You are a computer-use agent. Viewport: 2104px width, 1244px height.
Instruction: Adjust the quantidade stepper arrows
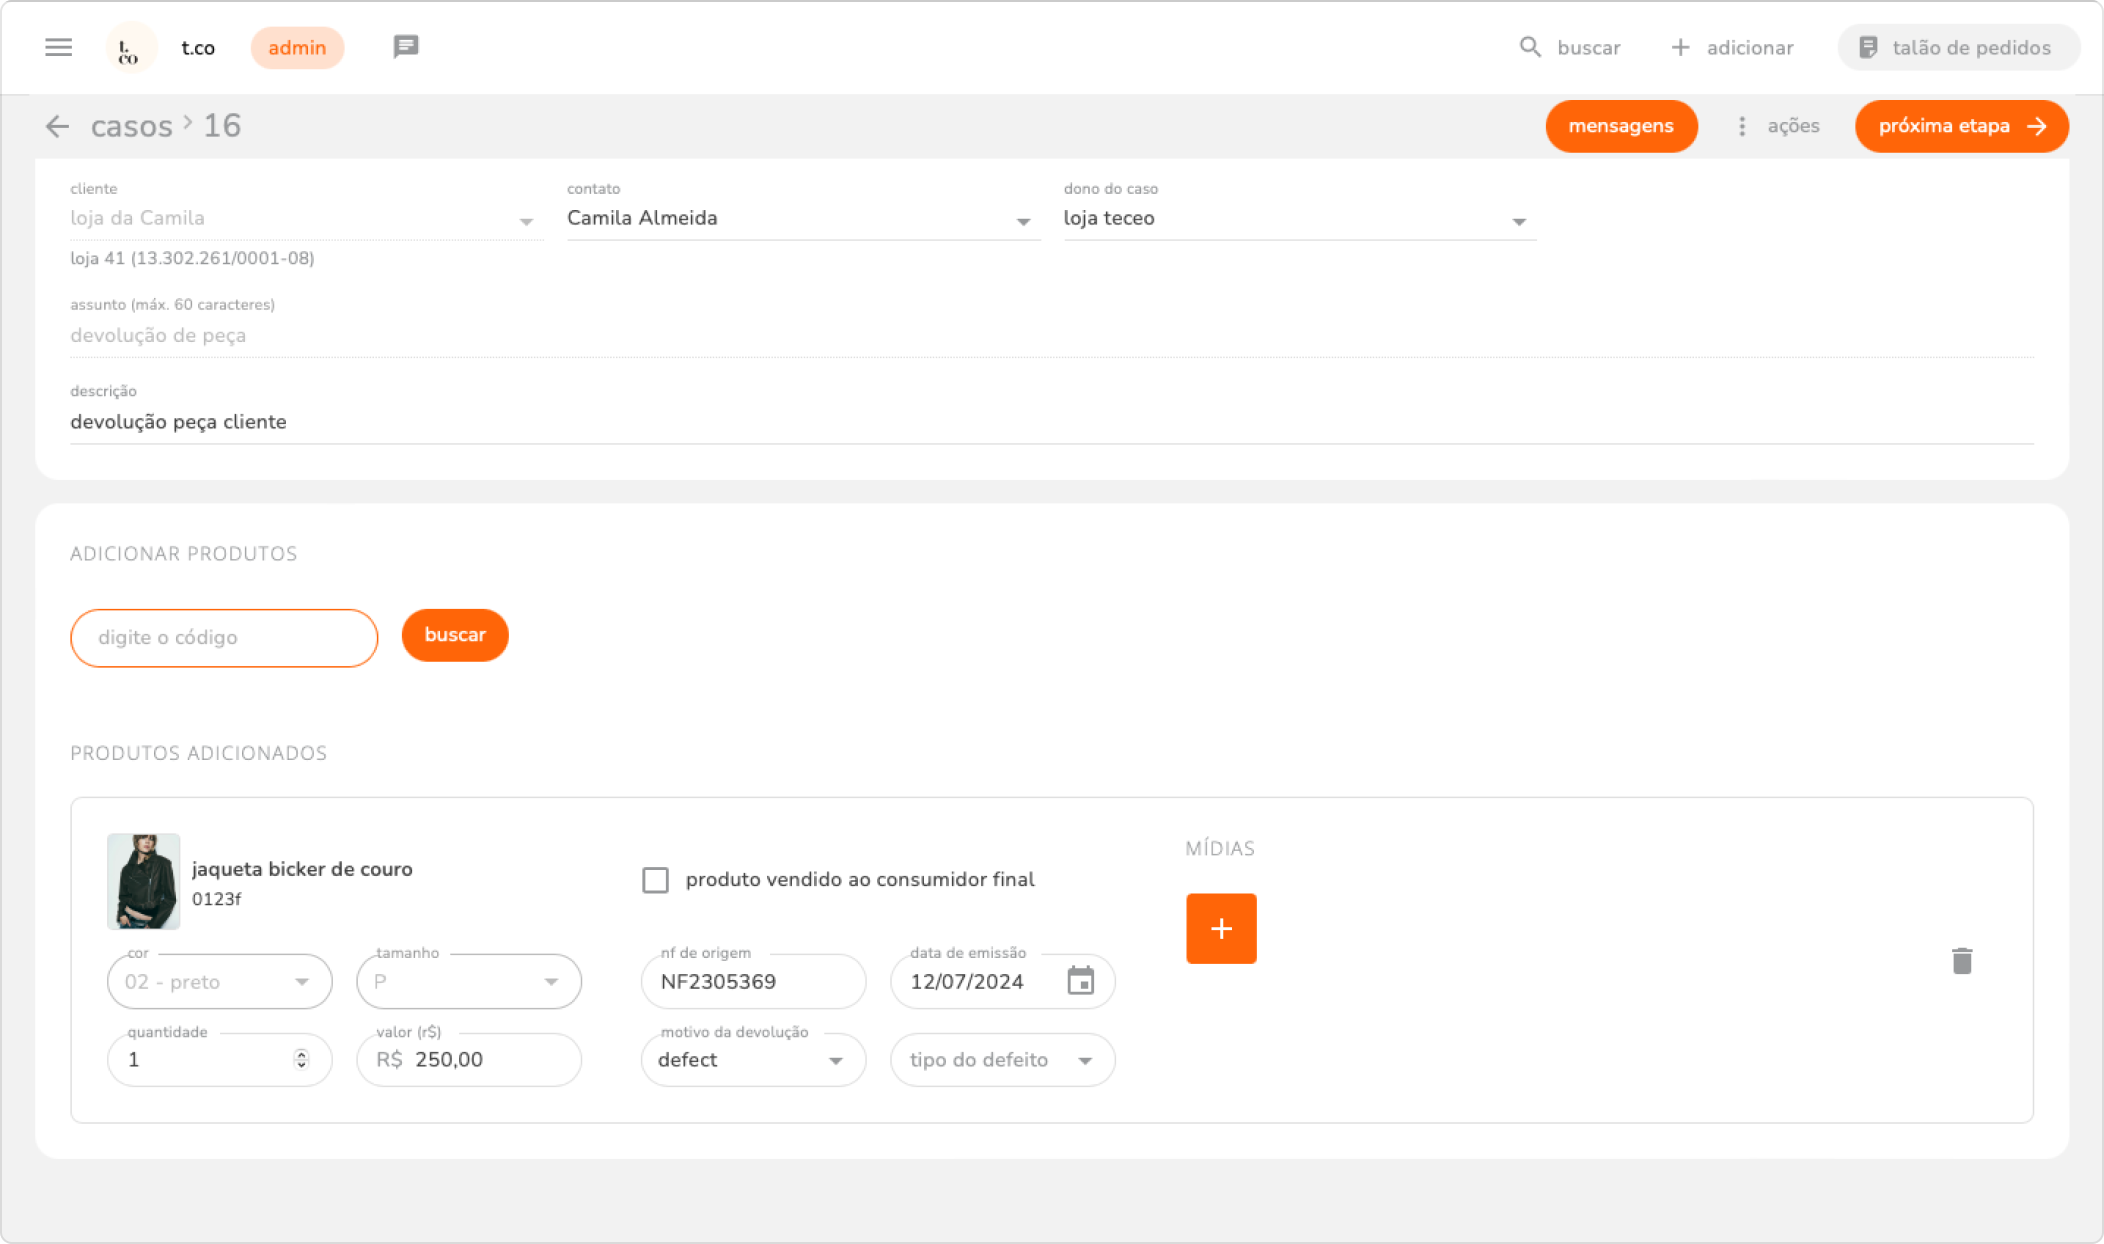click(301, 1059)
